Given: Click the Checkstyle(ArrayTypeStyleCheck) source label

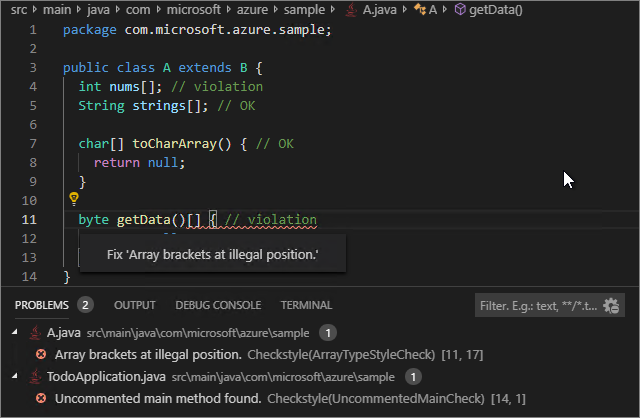Looking at the screenshot, I should click(x=341, y=355).
